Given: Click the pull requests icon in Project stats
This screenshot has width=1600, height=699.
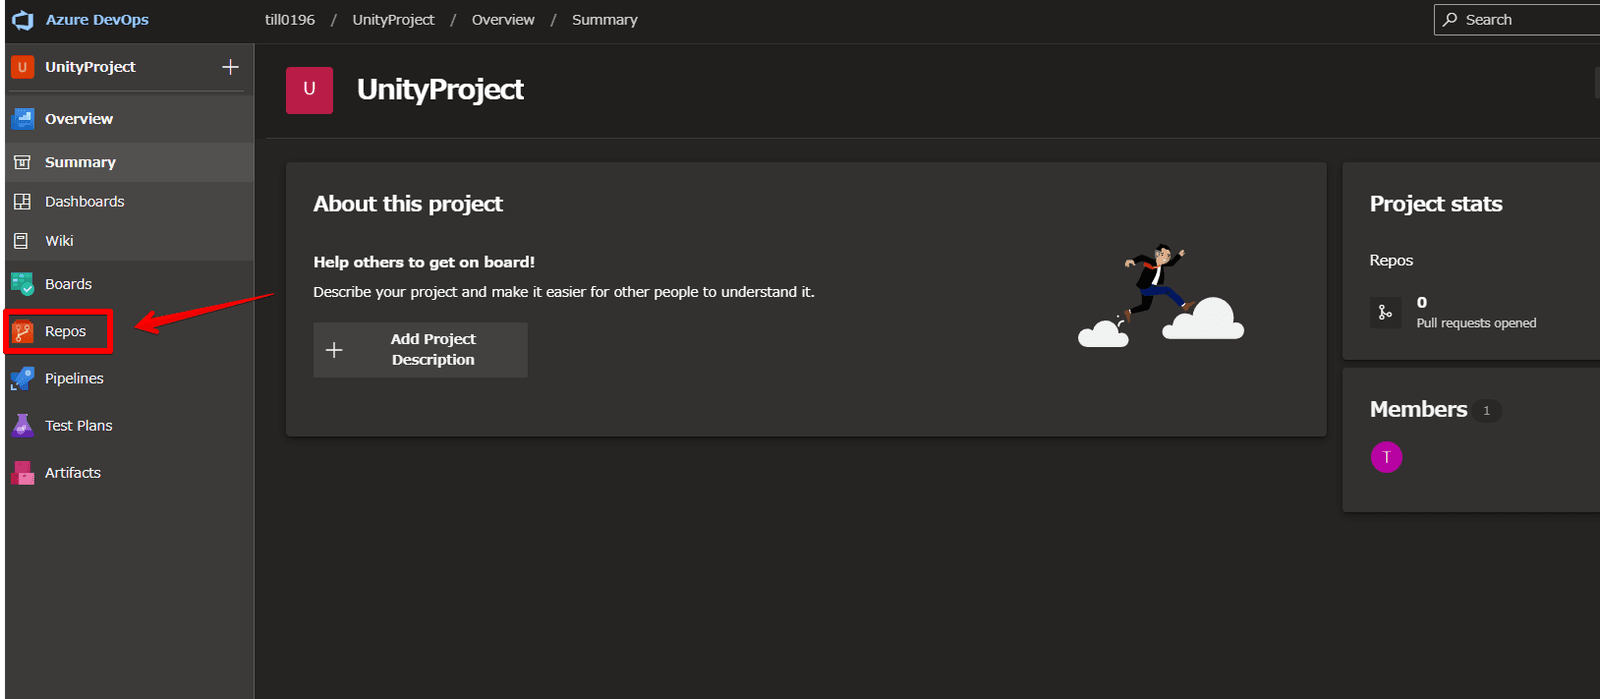Looking at the screenshot, I should click(1385, 312).
